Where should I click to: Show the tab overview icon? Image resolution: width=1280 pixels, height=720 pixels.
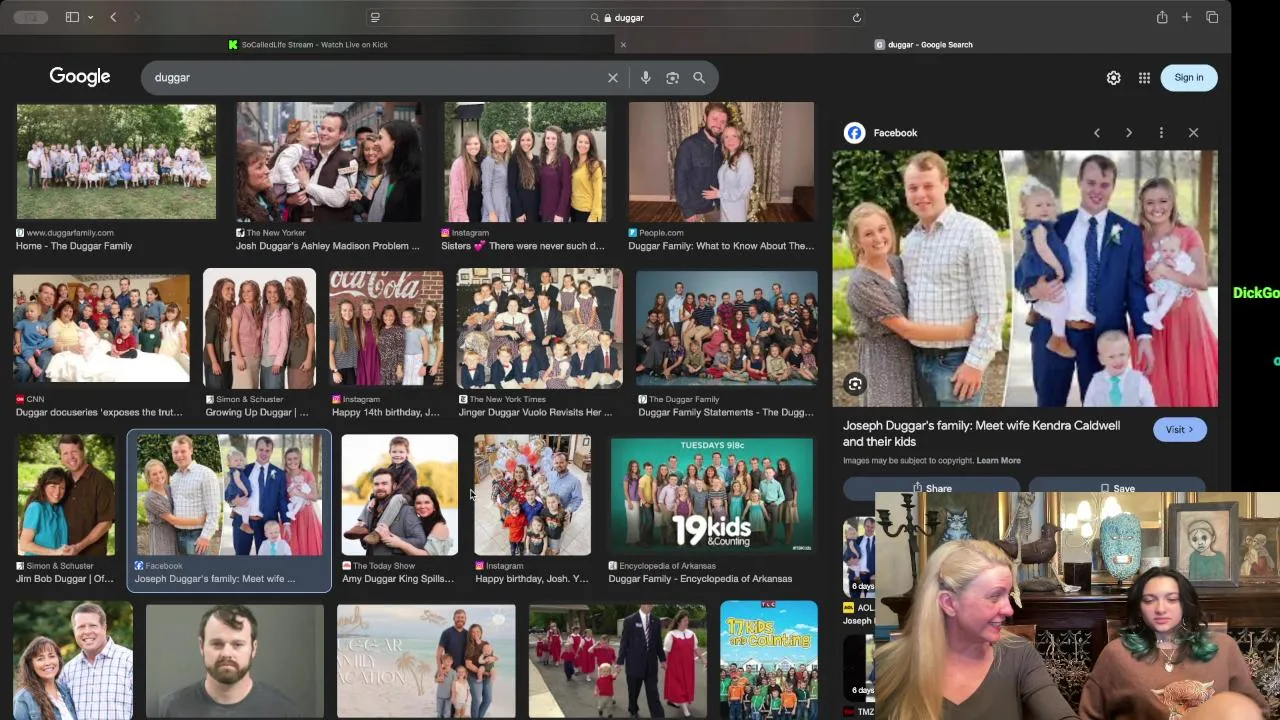click(1212, 17)
